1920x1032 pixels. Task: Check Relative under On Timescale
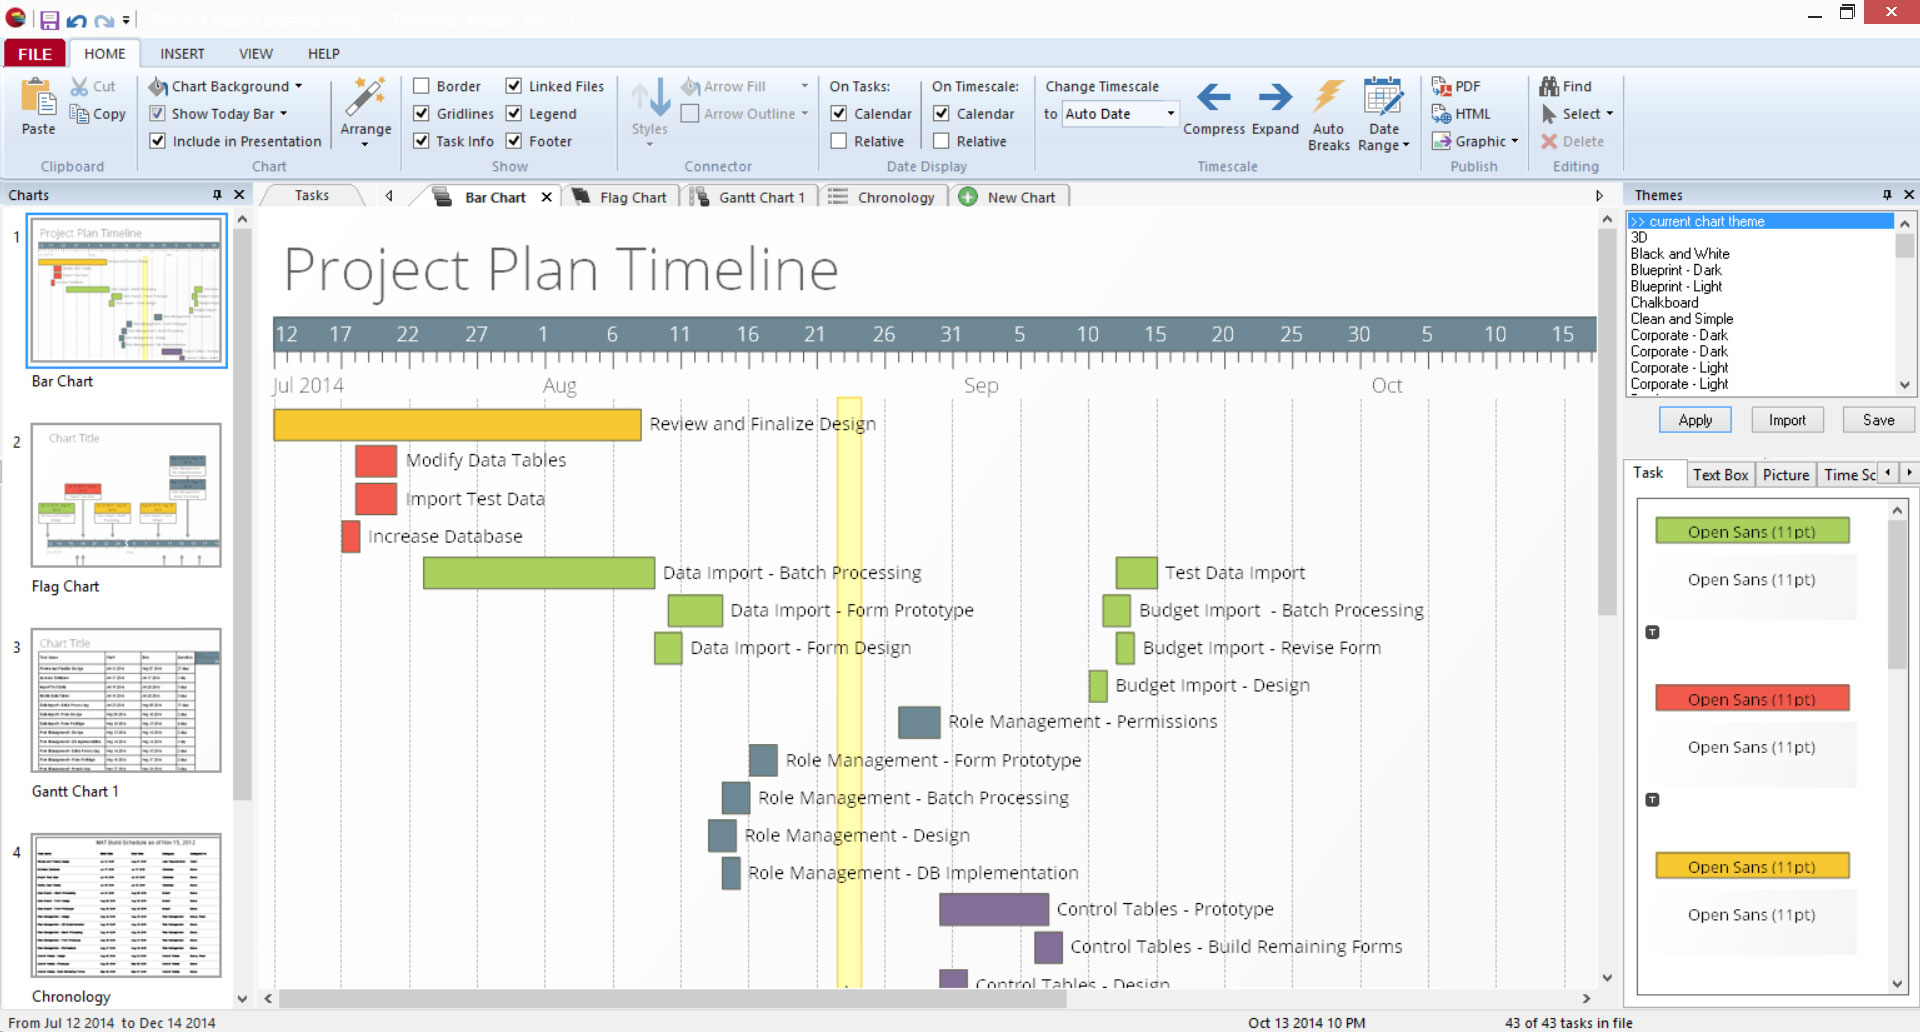(941, 140)
